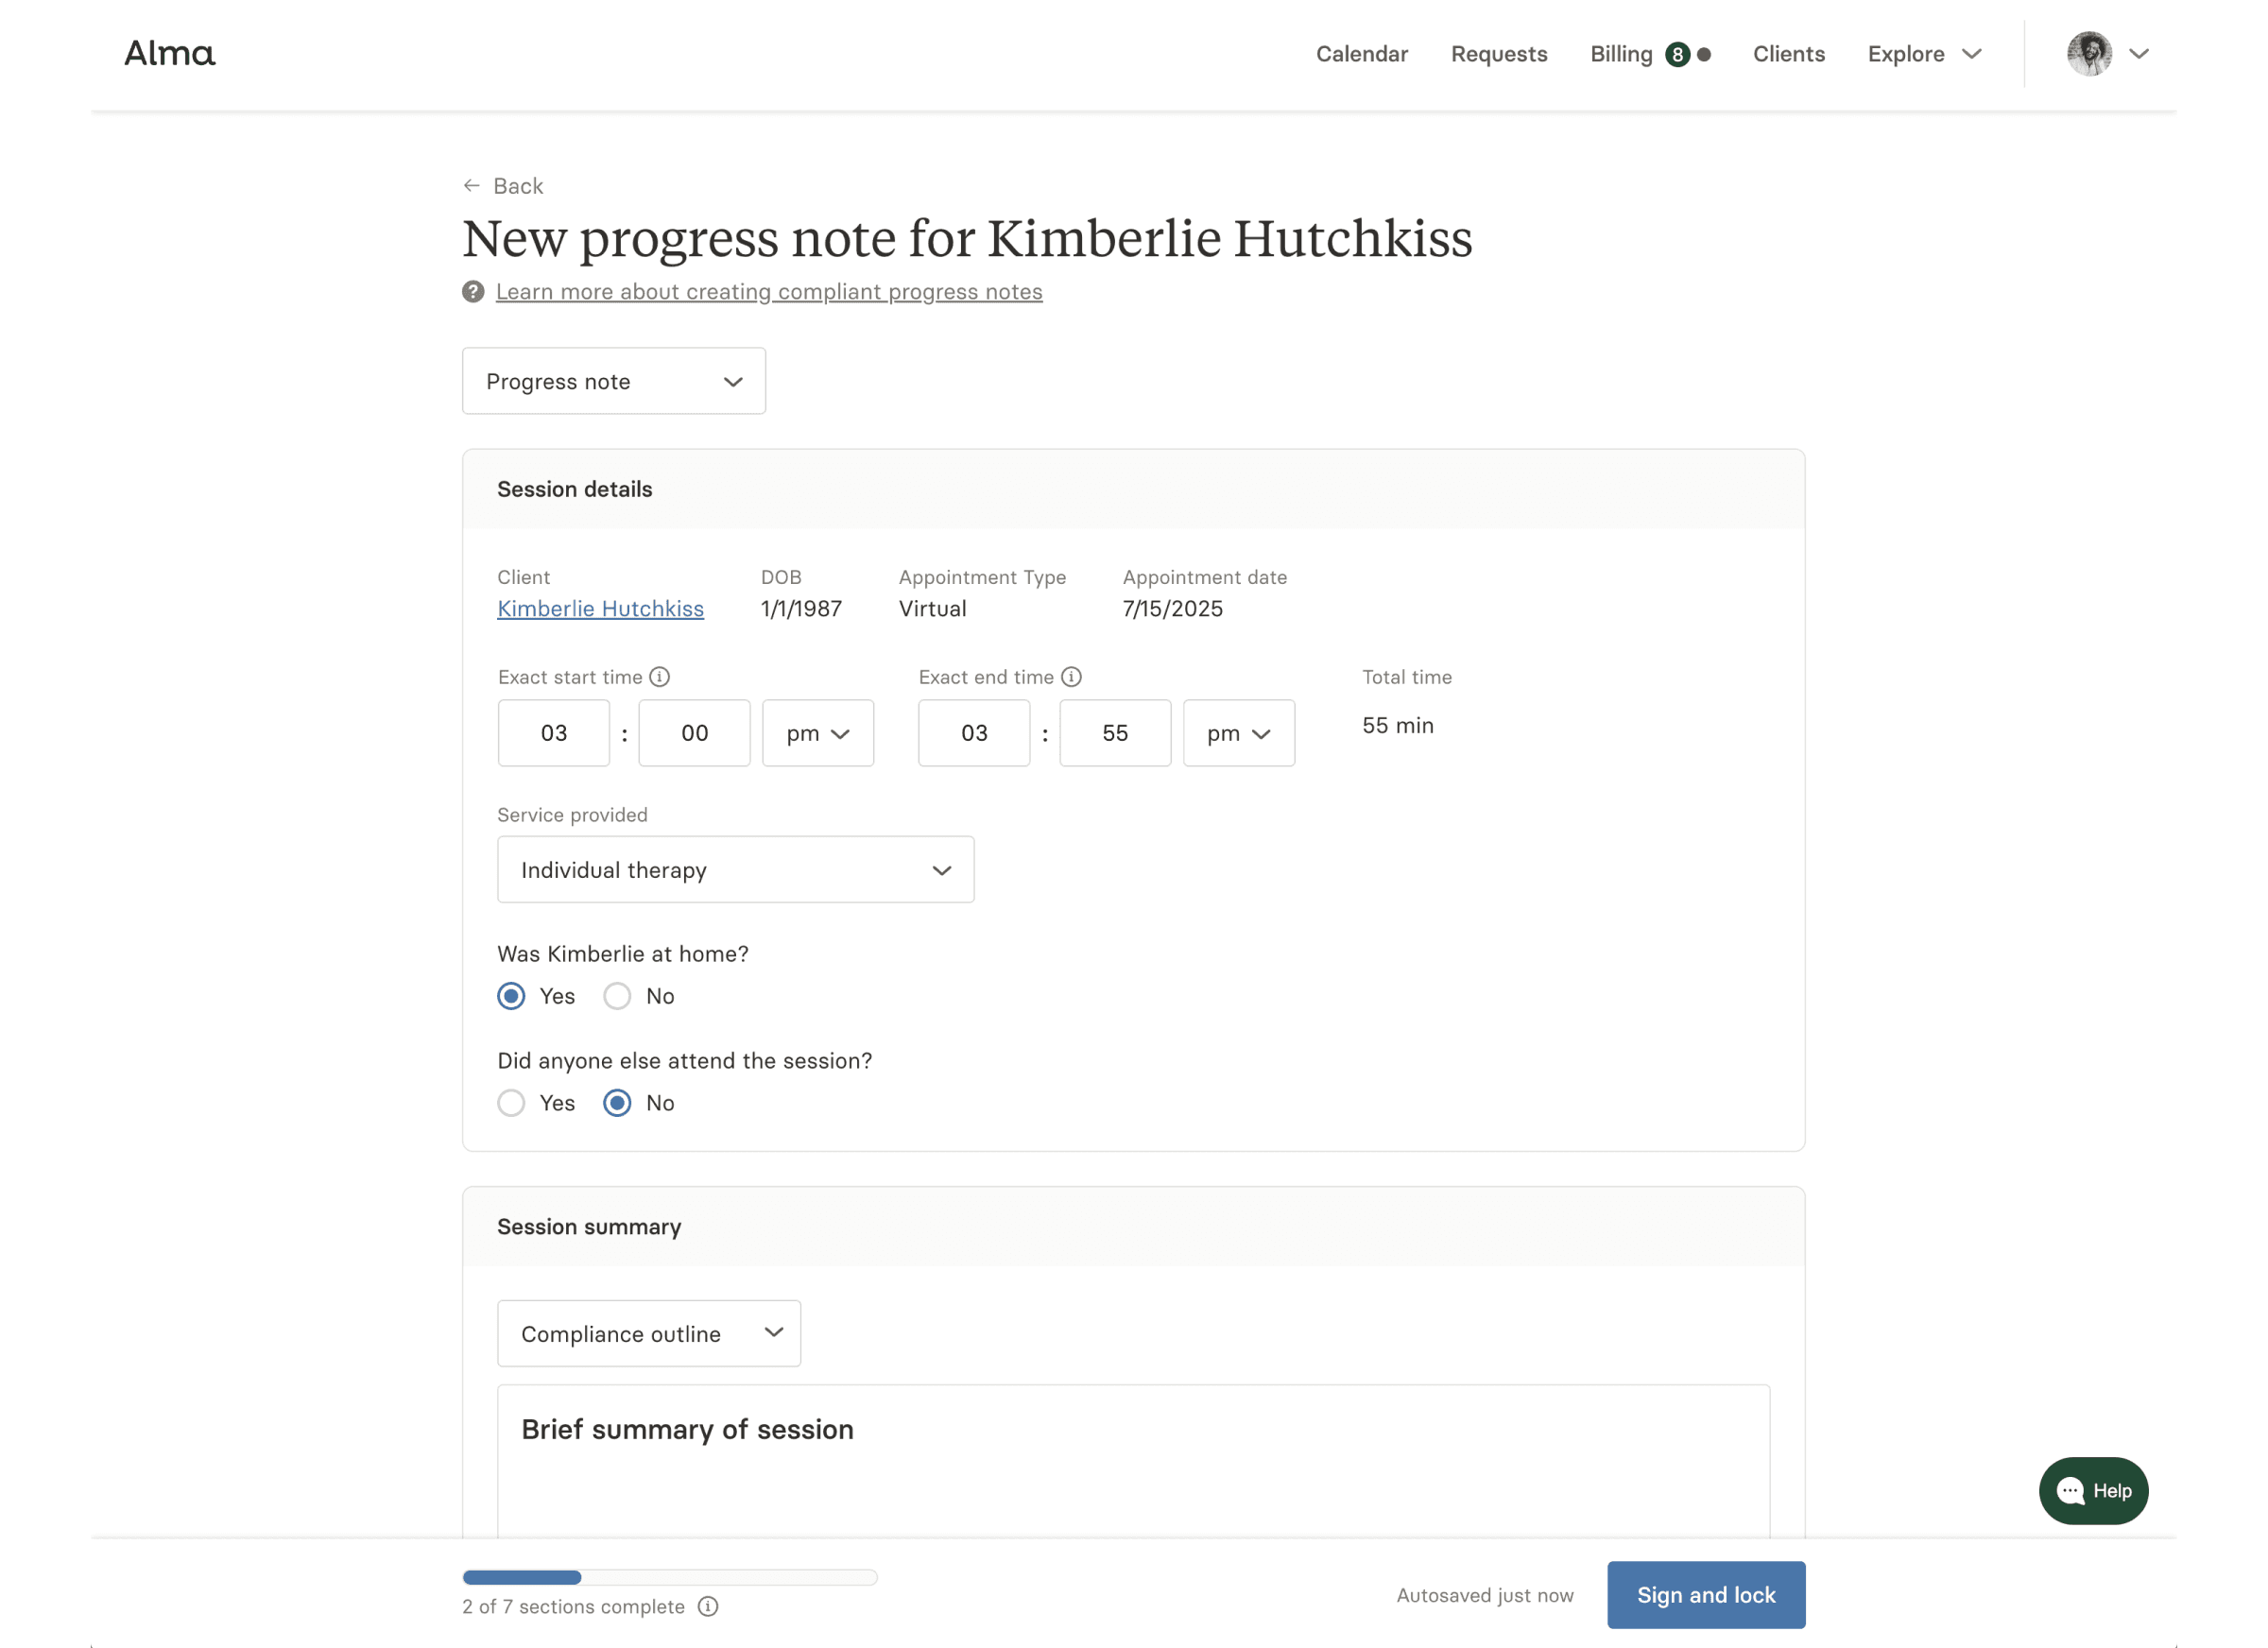Click the Sign and lock button

point(1705,1595)
